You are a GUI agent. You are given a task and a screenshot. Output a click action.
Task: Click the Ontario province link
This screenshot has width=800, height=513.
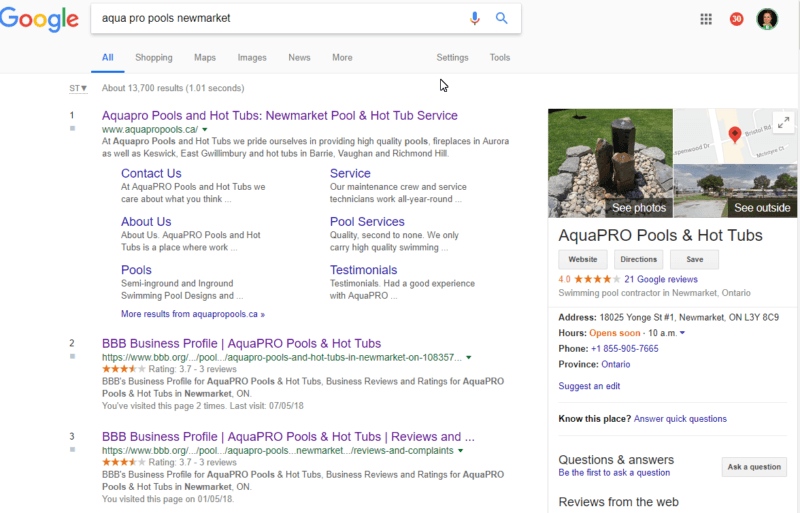(615, 364)
